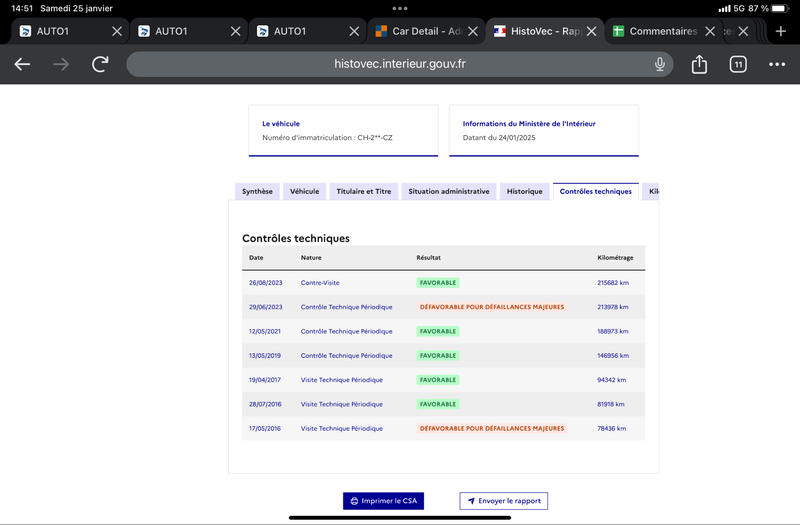This screenshot has width=800, height=525.
Task: Open the Titulaire et Titre tab
Action: click(364, 191)
